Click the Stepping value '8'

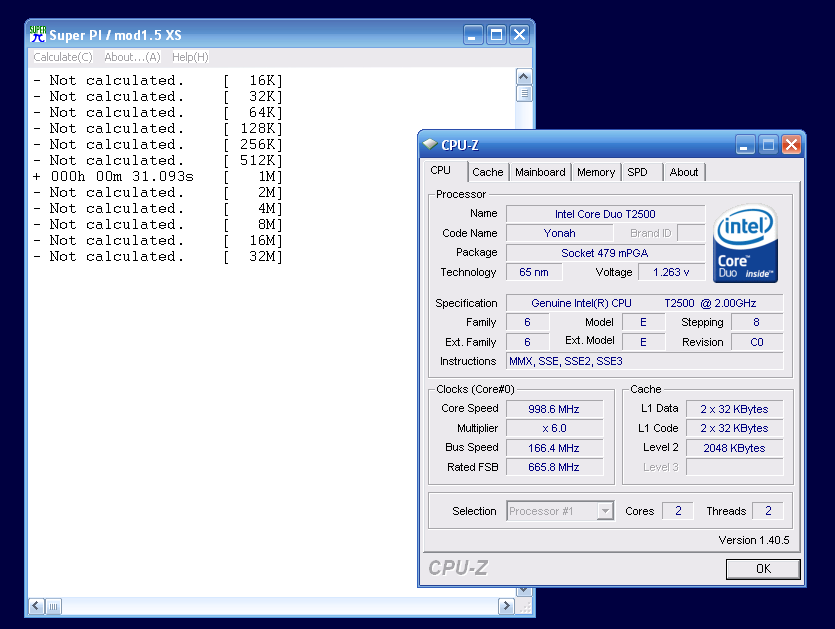coord(757,322)
